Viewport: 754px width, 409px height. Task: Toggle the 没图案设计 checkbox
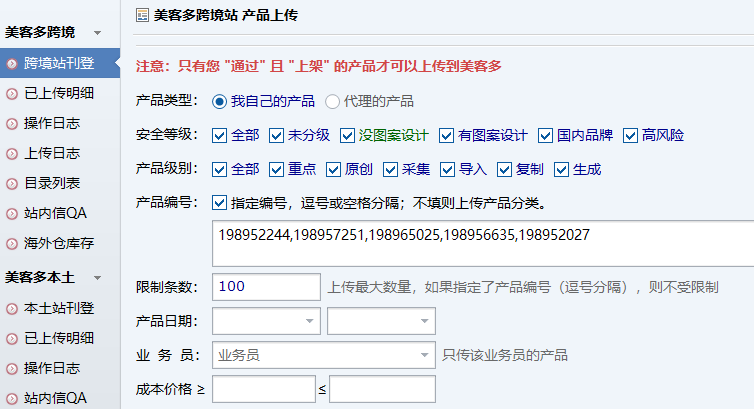347,136
